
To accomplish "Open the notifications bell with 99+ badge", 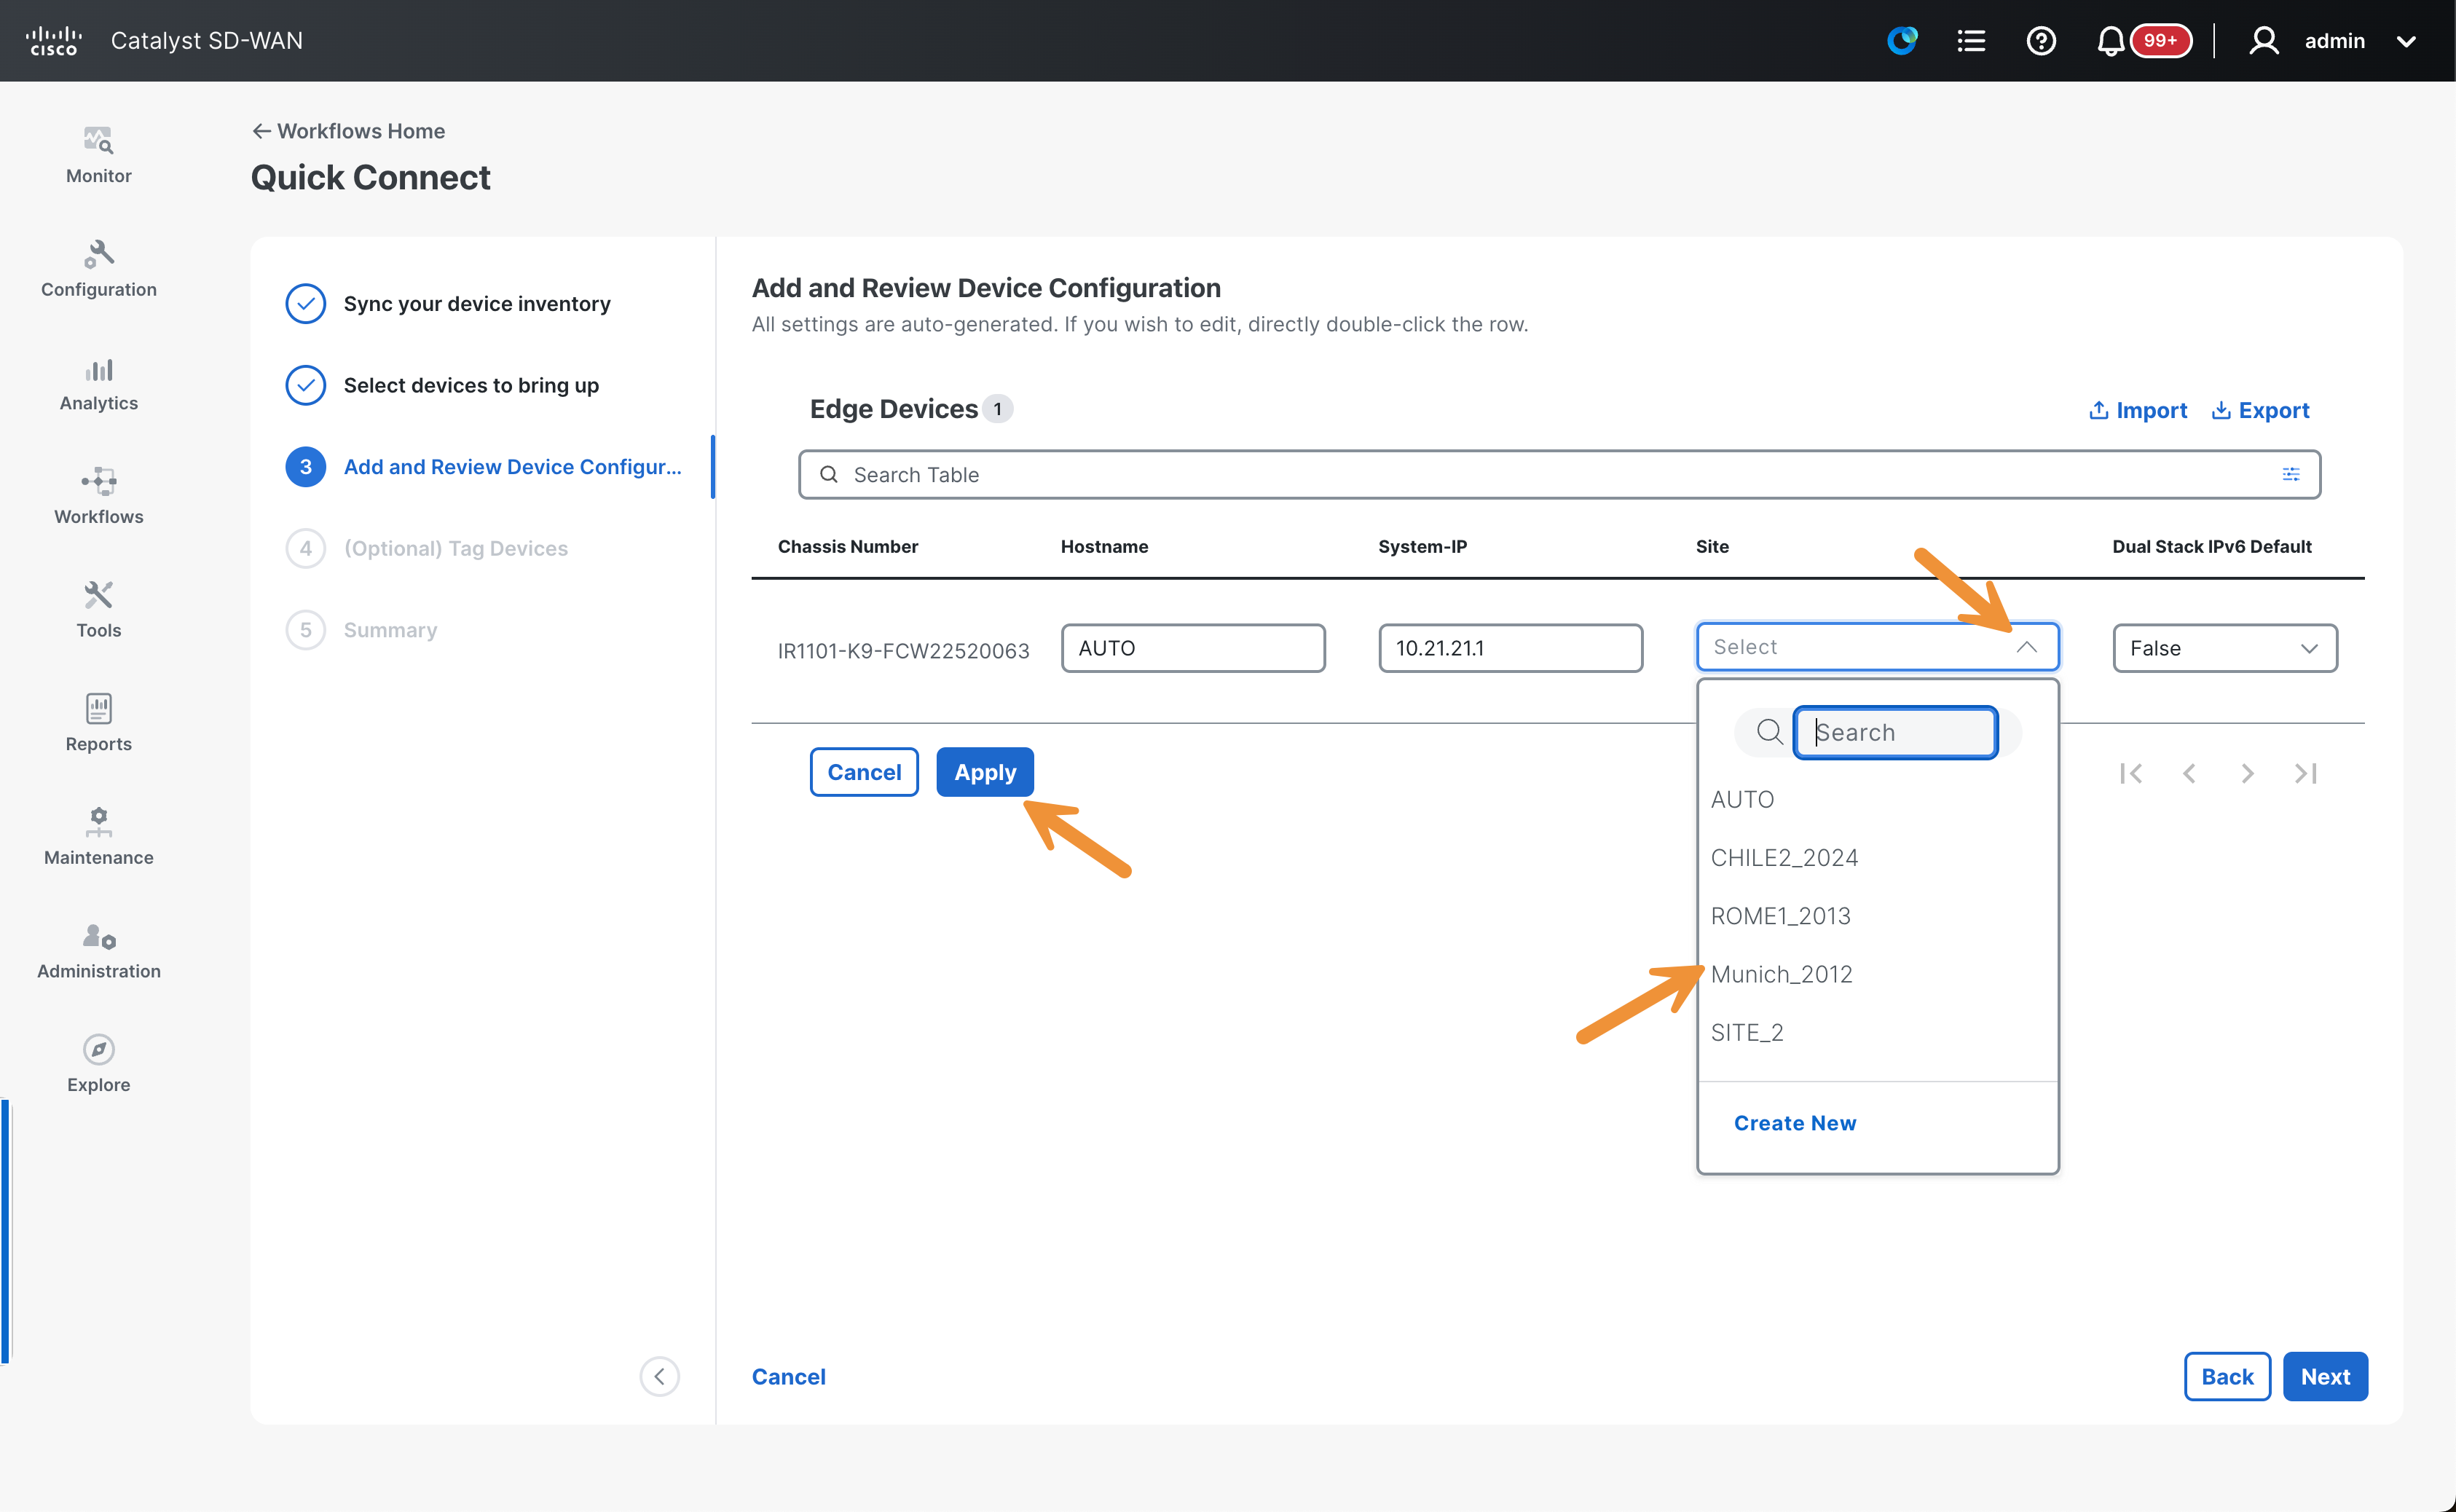I will pyautogui.click(x=2143, y=41).
